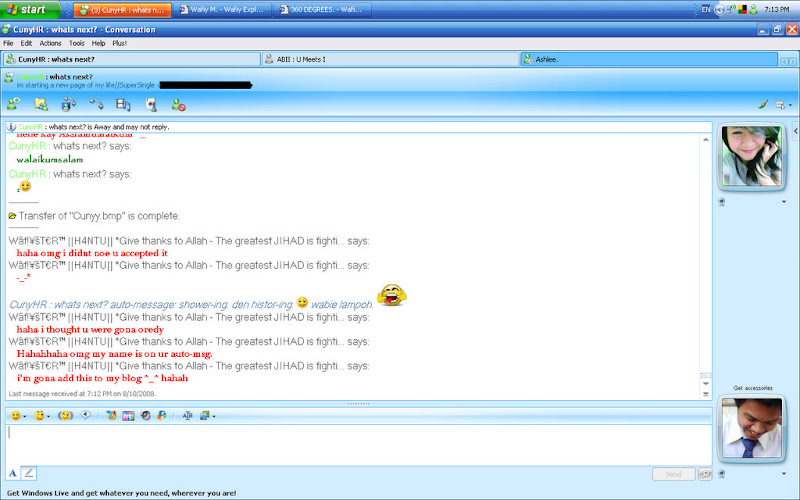
Task: Open the Edit menu
Action: point(26,43)
